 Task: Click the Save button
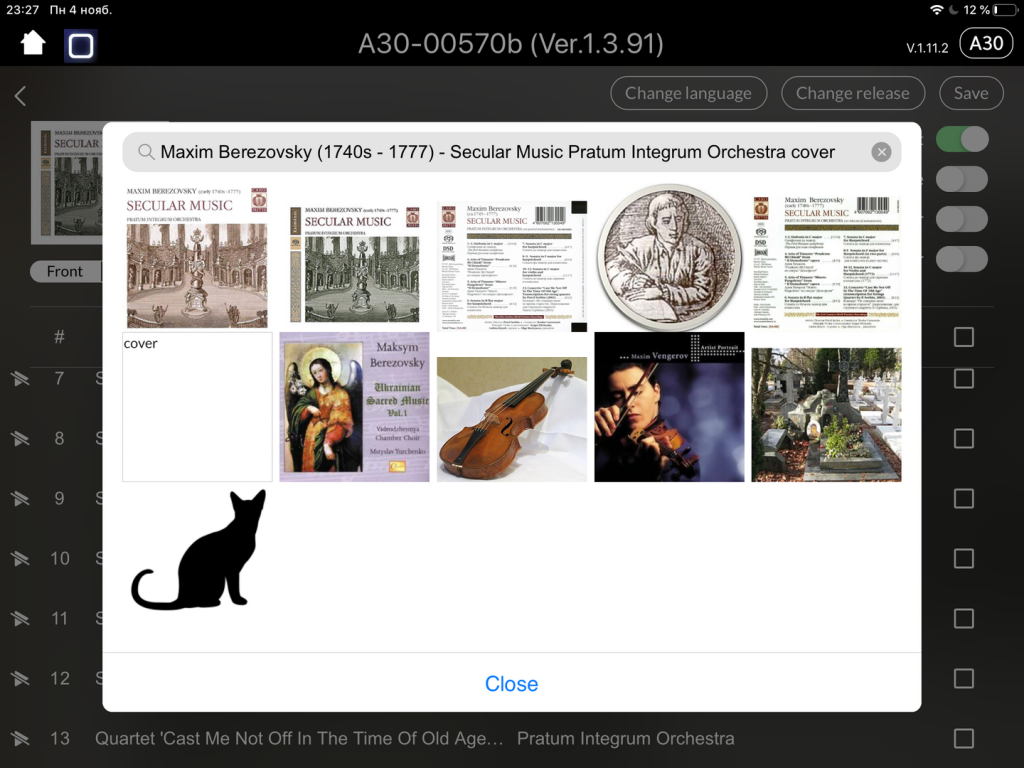click(x=971, y=93)
